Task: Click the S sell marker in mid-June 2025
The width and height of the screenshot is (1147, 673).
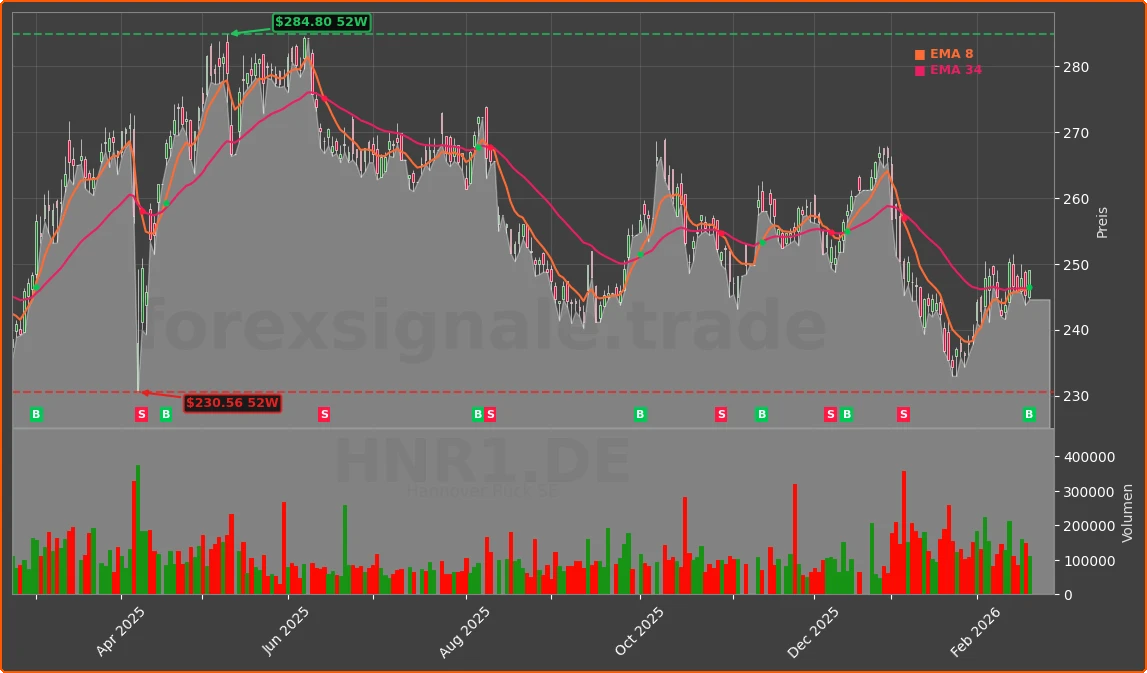Action: tap(324, 415)
